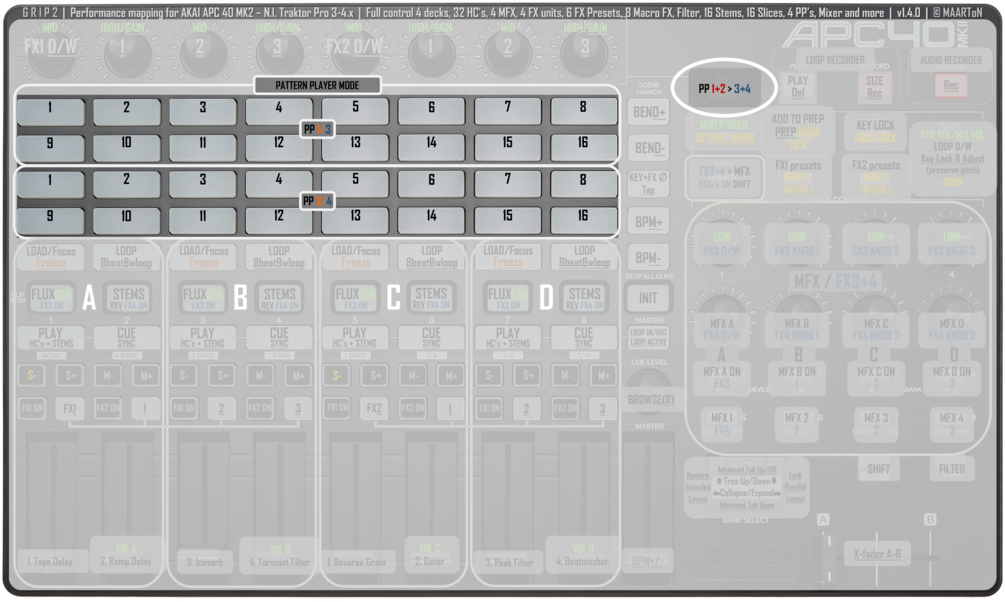Click deck A S- button
The image size is (1005, 602).
pyautogui.click(x=31, y=376)
